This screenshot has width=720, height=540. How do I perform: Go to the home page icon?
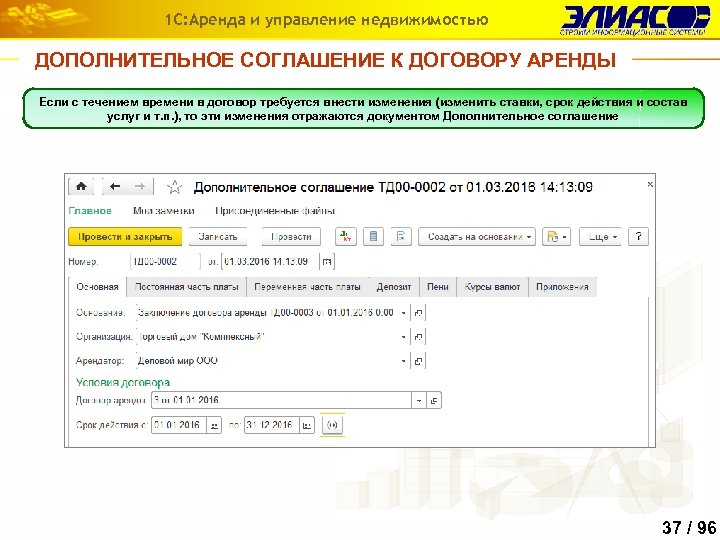click(81, 186)
